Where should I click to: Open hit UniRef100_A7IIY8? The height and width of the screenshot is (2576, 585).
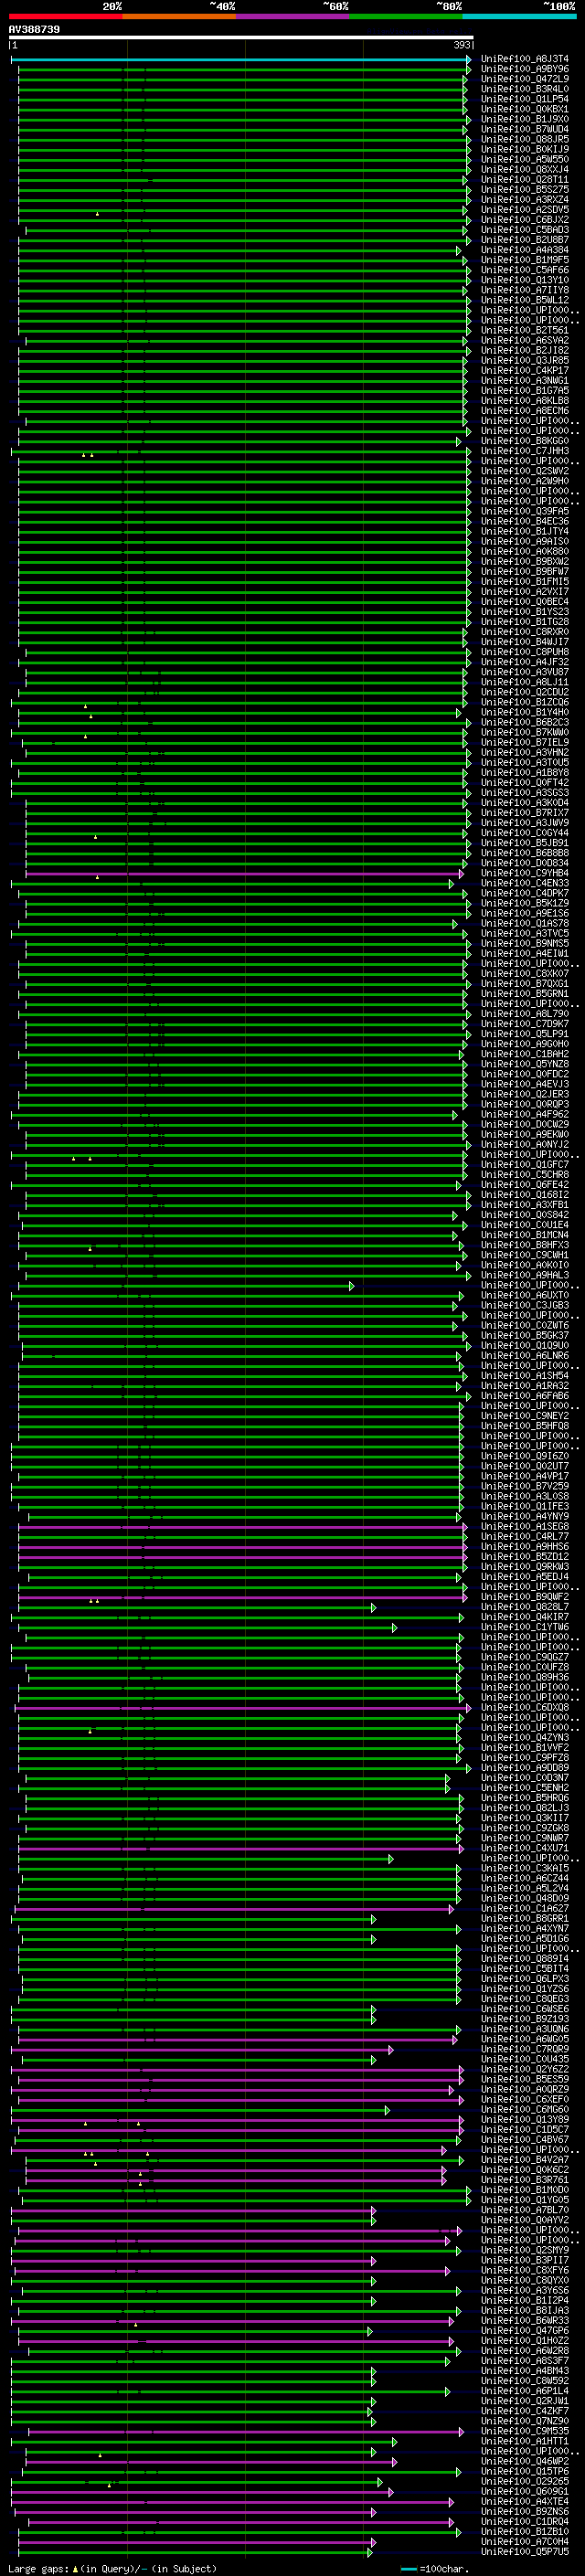(x=525, y=290)
